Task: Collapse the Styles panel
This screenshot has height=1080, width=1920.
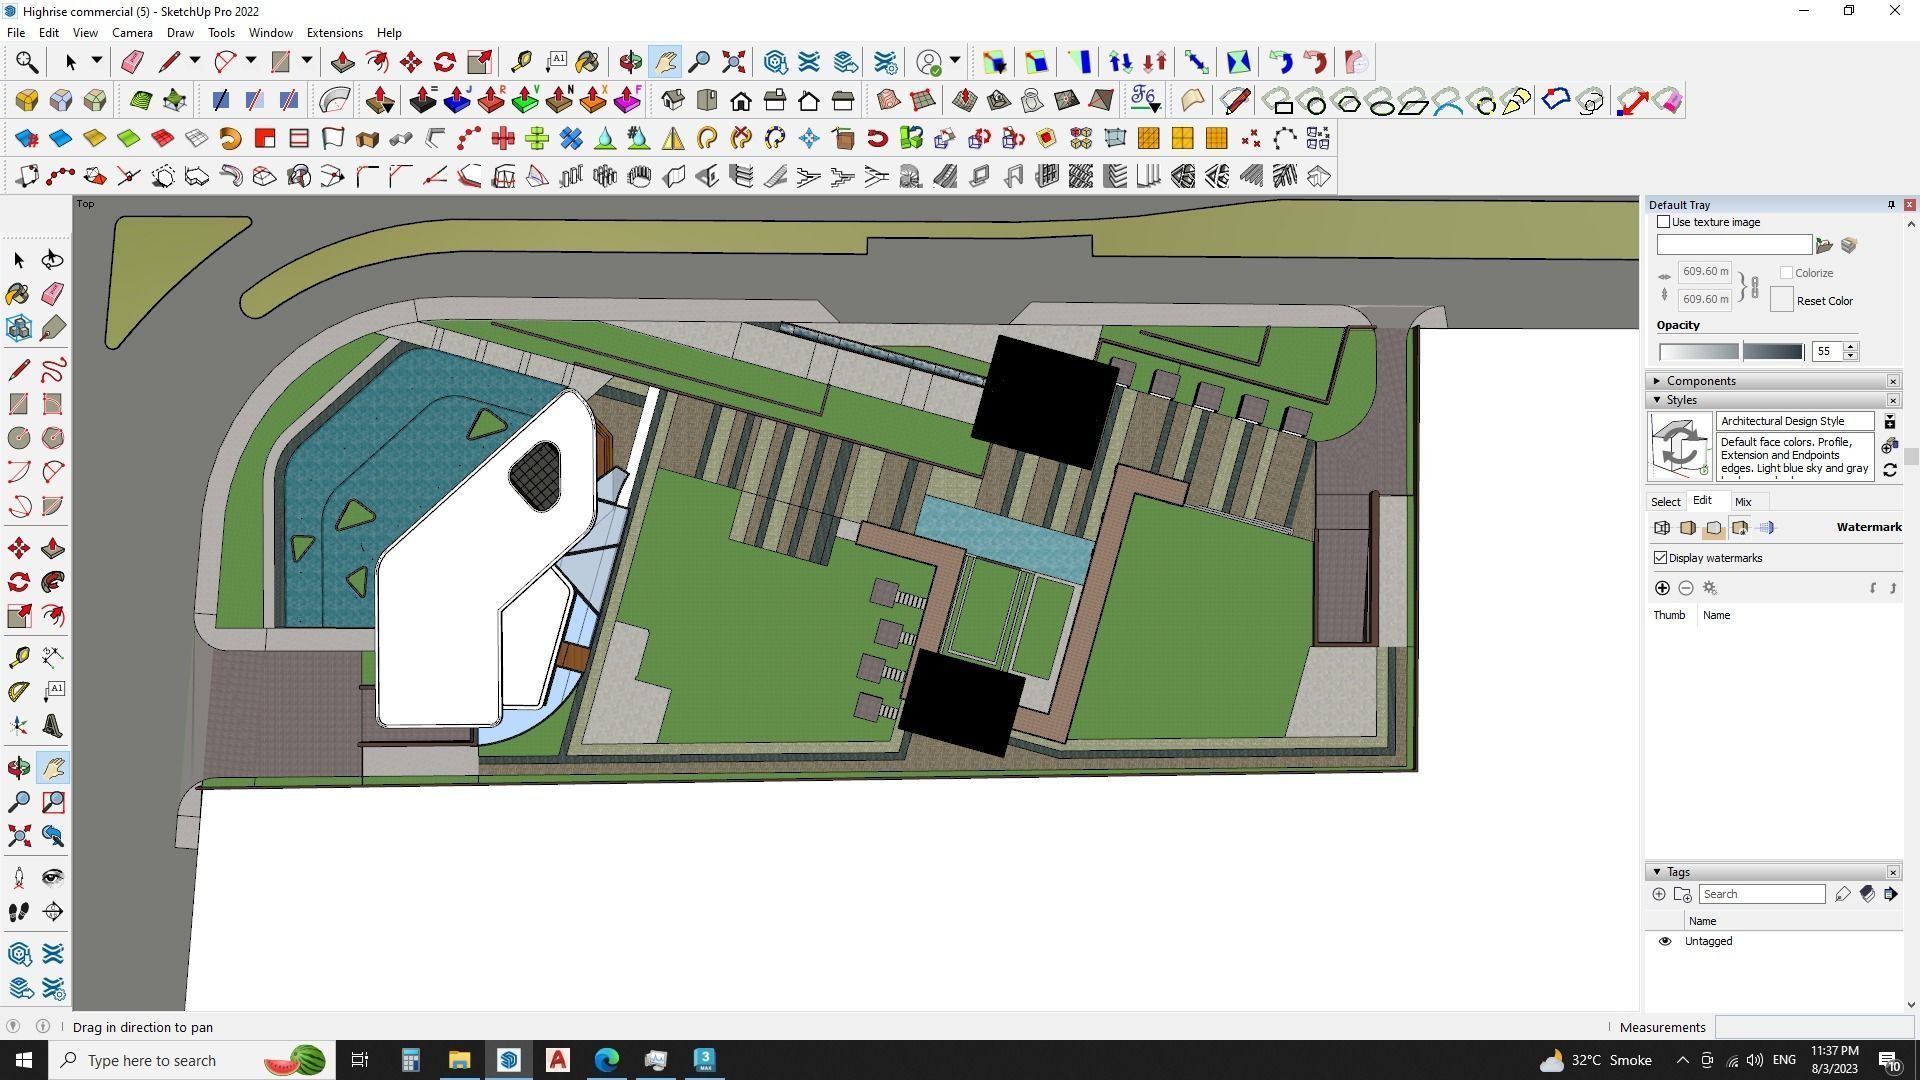Action: [1657, 400]
